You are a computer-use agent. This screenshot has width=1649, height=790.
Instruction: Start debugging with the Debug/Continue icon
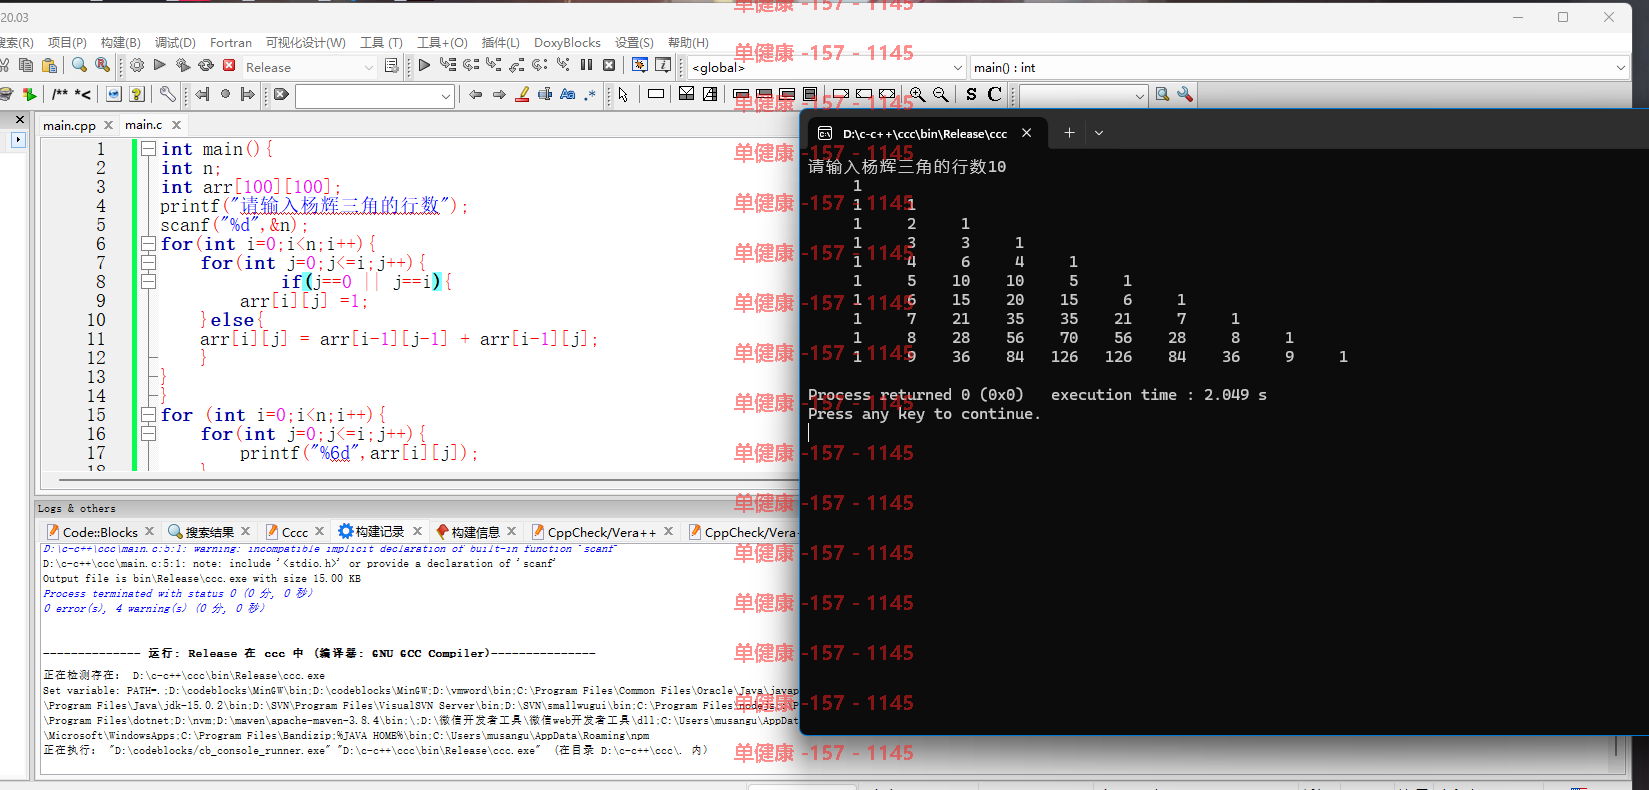424,66
